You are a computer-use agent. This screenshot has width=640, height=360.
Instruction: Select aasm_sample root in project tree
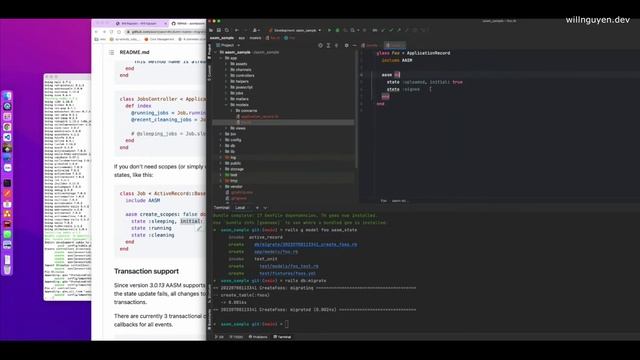(238, 52)
